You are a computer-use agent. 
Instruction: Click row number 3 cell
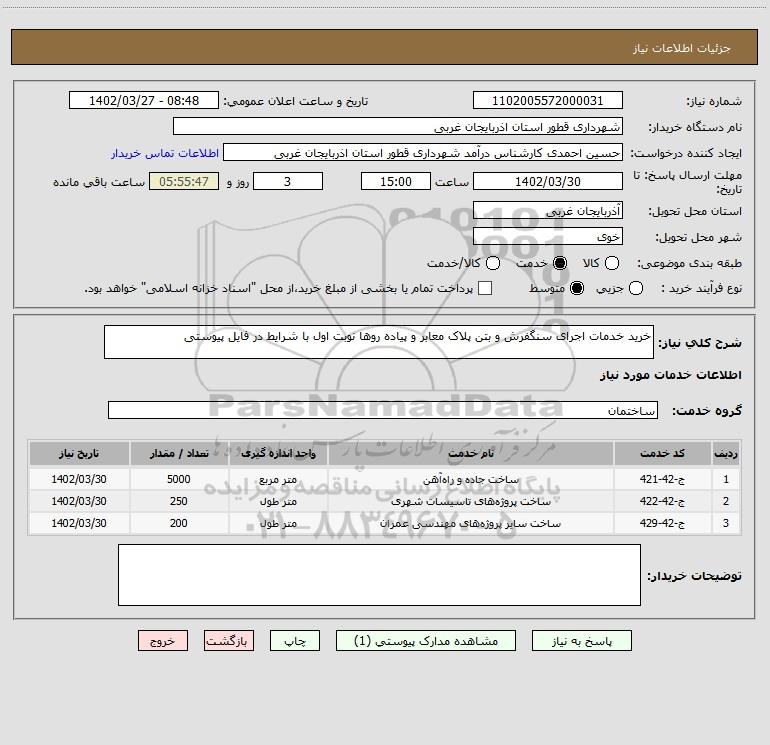click(726, 523)
